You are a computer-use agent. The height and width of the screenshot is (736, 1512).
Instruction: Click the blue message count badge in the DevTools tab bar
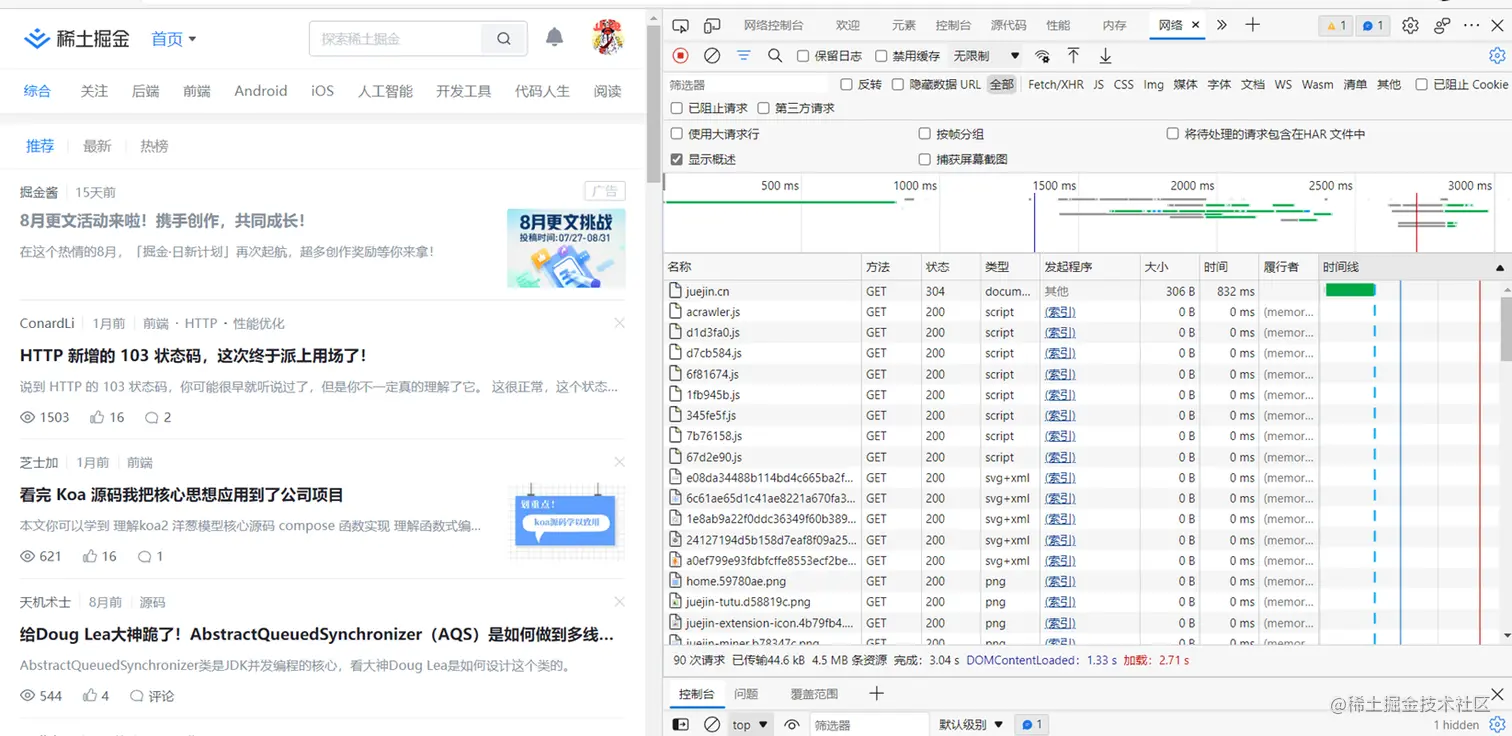pyautogui.click(x=1373, y=26)
